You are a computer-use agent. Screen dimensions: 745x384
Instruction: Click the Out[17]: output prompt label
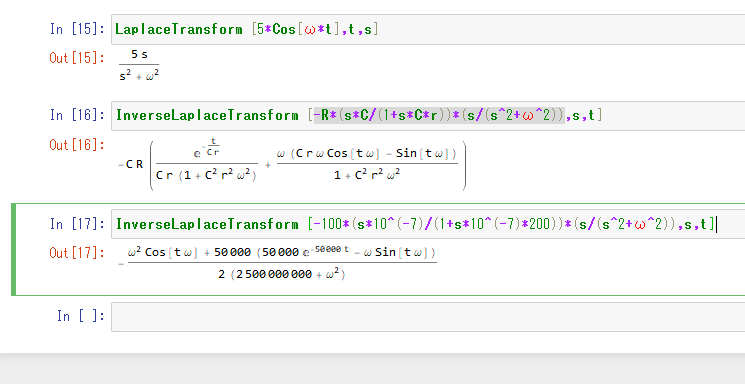77,253
